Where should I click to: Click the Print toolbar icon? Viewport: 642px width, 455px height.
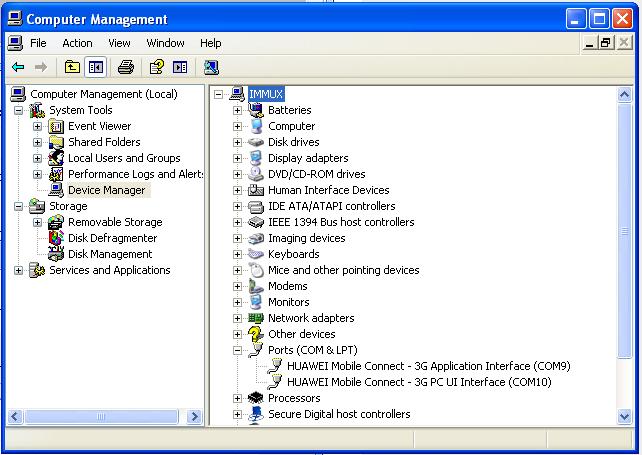click(126, 67)
